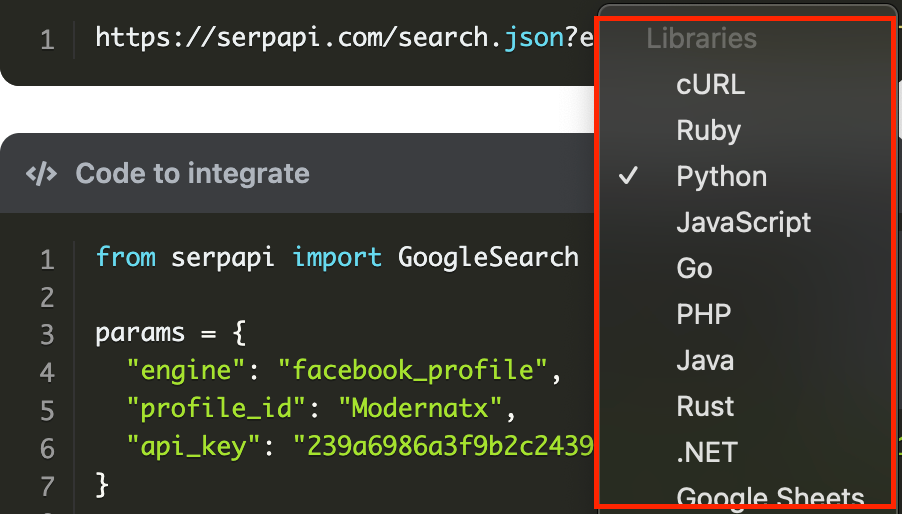This screenshot has width=902, height=514.
Task: Select cURL from the Libraries menu
Action: click(710, 85)
